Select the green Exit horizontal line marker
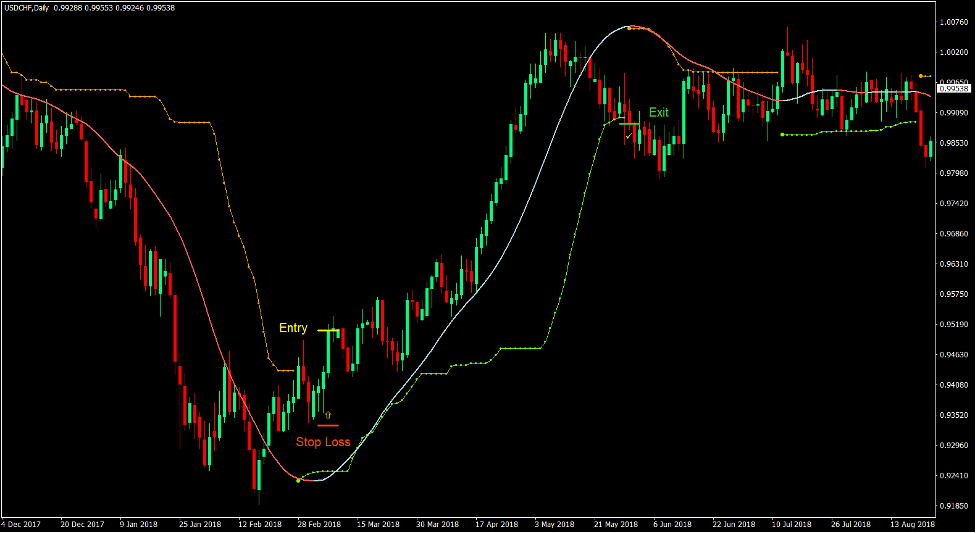 click(x=627, y=123)
